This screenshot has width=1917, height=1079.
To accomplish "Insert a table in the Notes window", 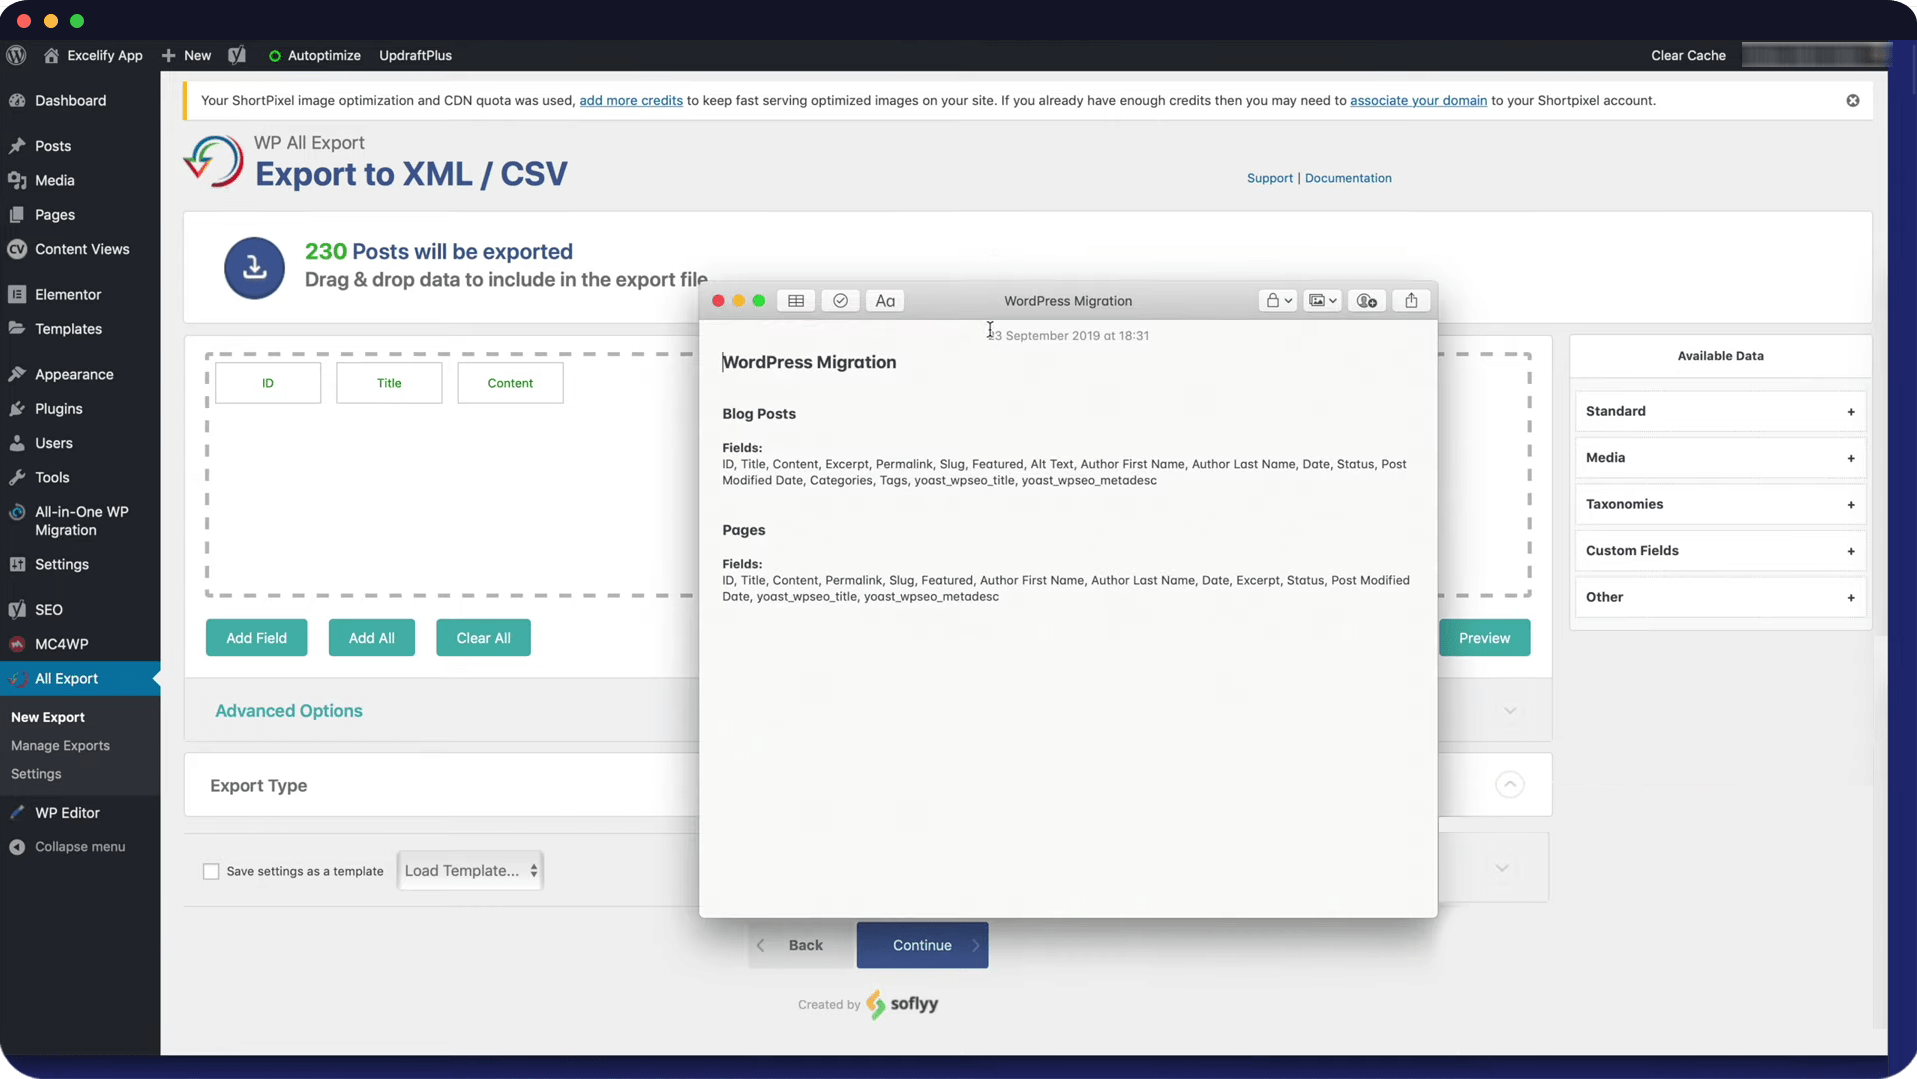I will pos(796,301).
